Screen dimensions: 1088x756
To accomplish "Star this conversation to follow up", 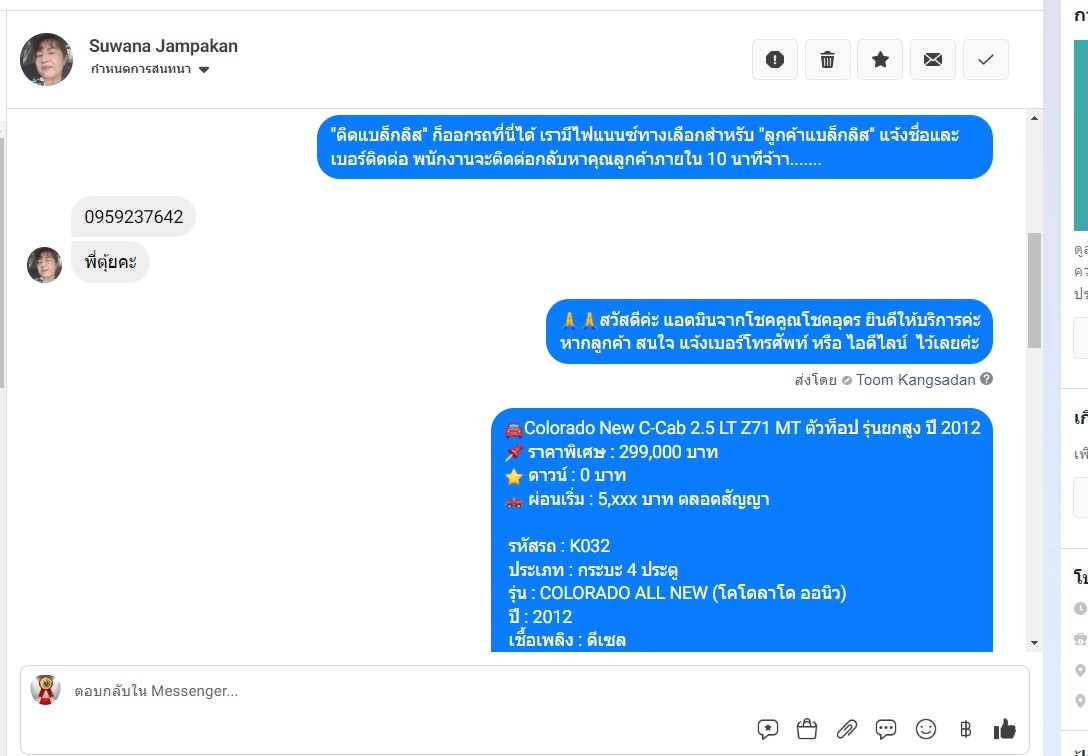I will pos(880,60).
